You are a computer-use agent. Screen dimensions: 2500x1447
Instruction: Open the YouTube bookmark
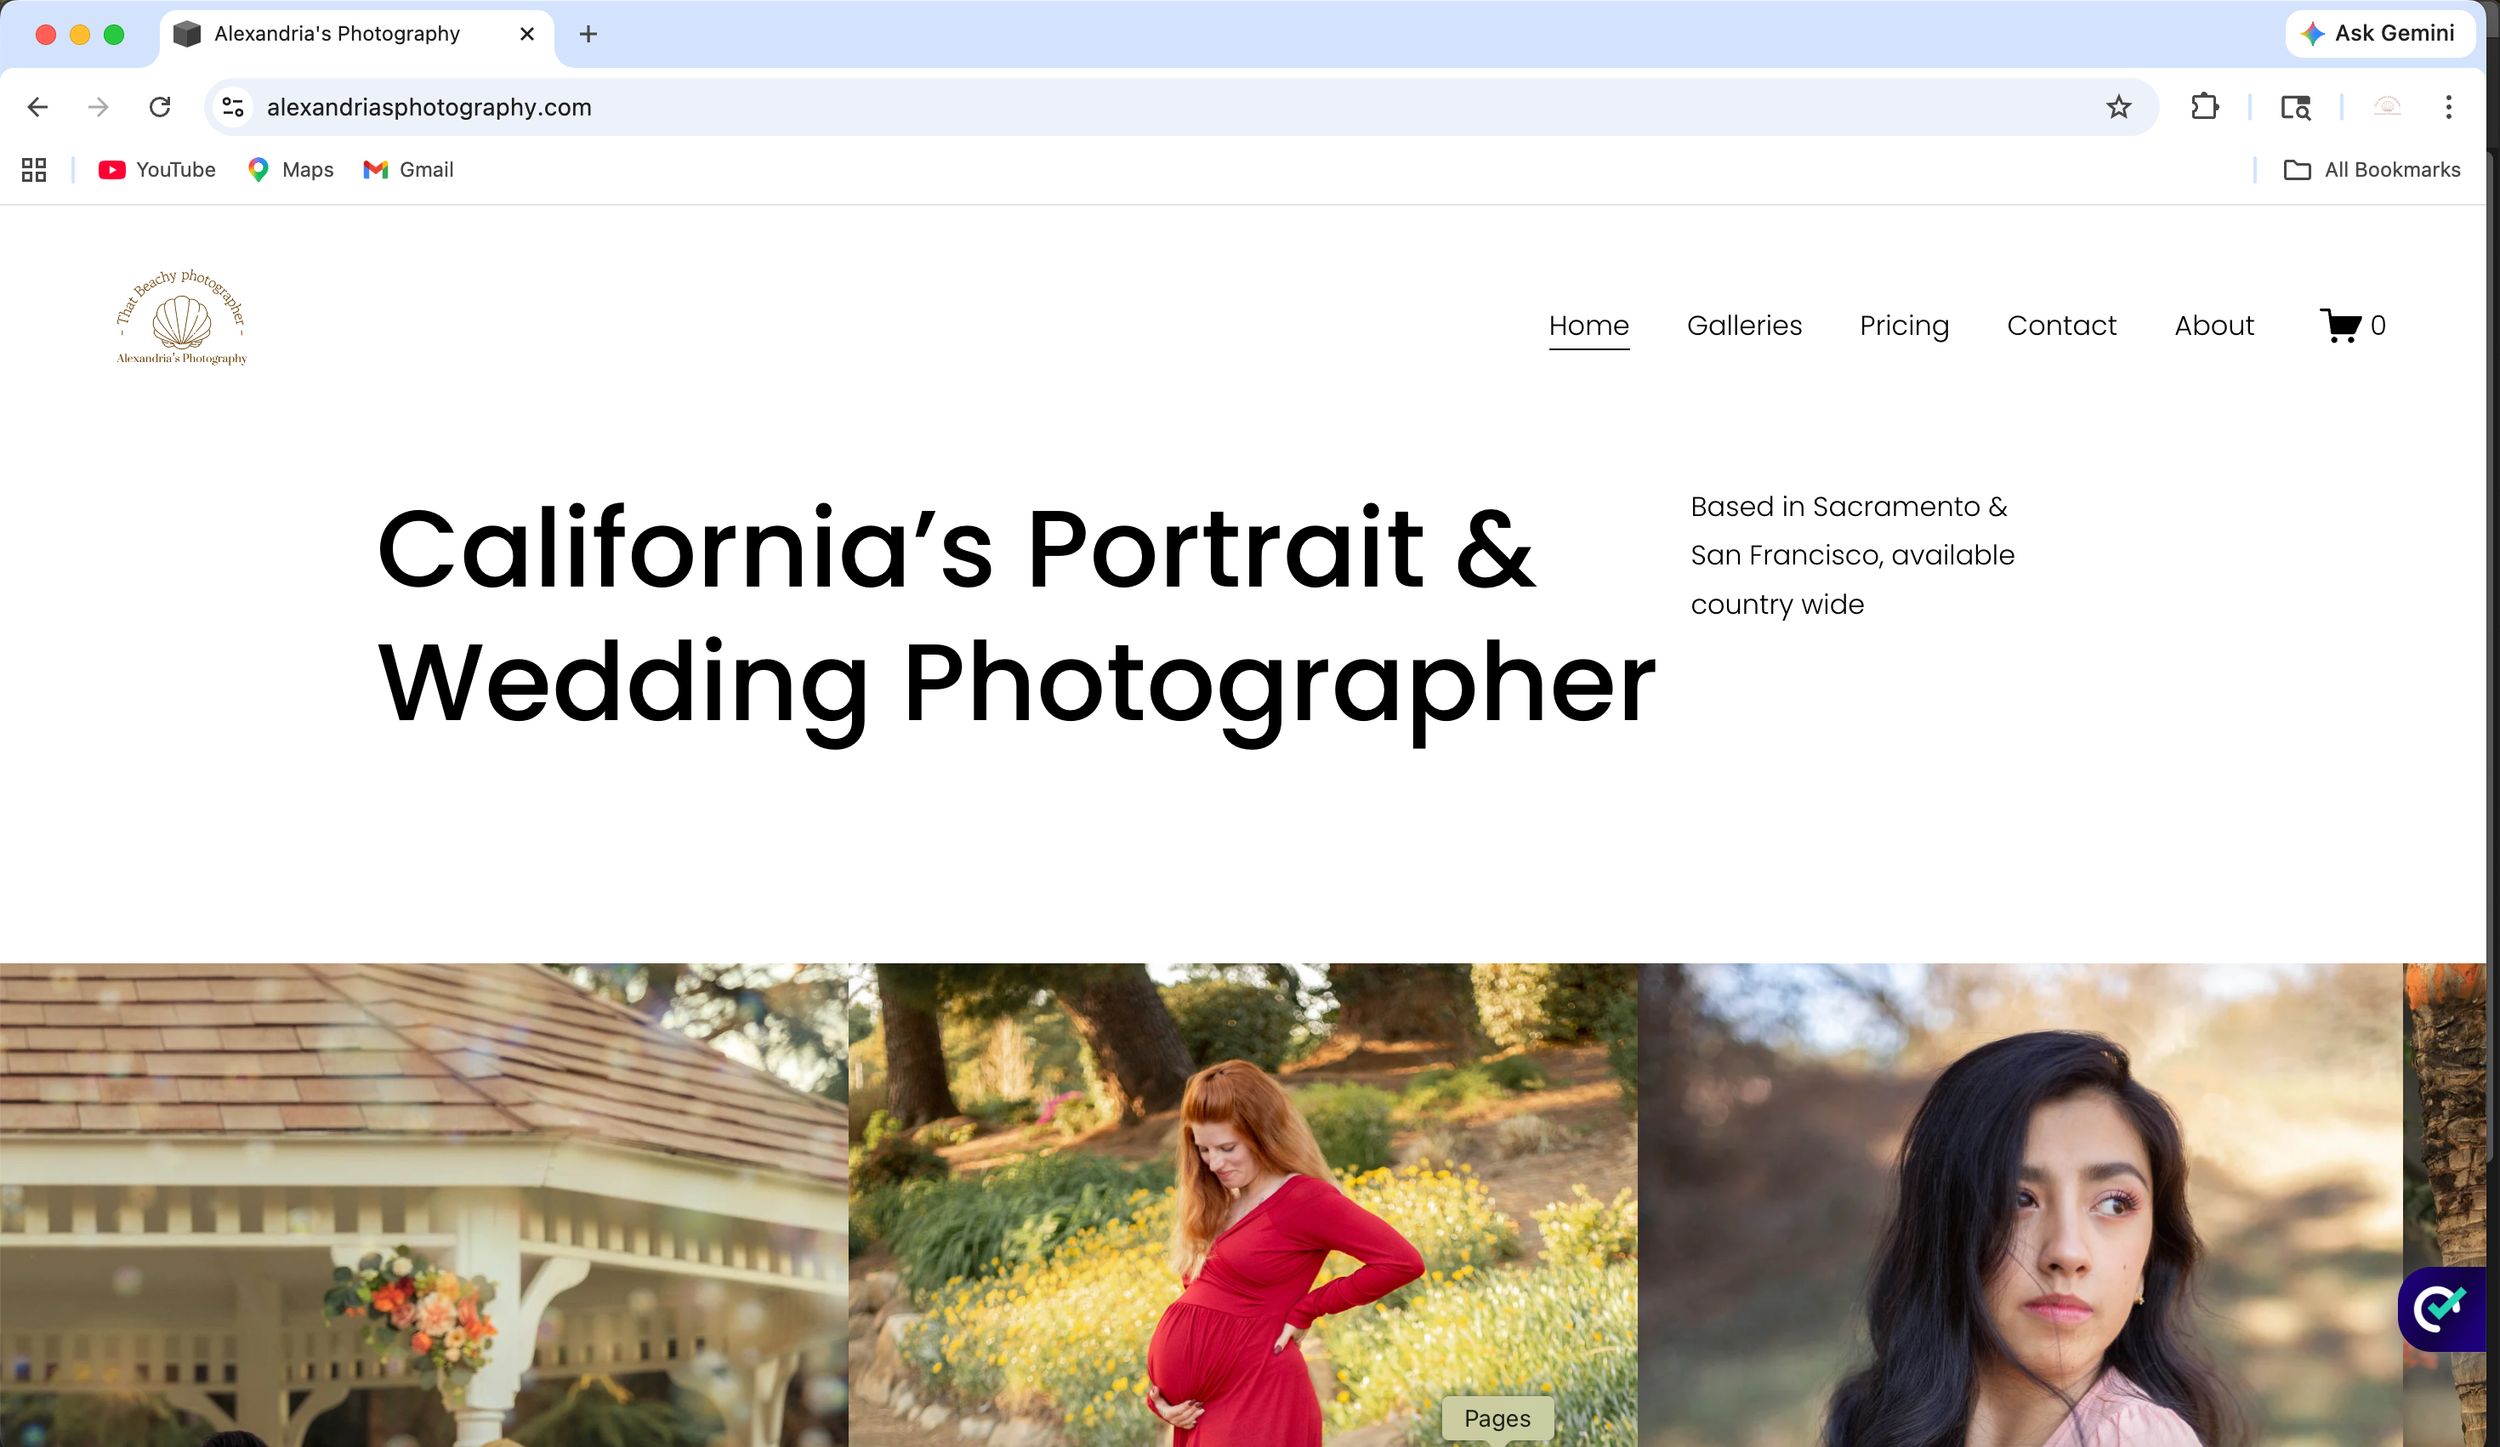157,170
